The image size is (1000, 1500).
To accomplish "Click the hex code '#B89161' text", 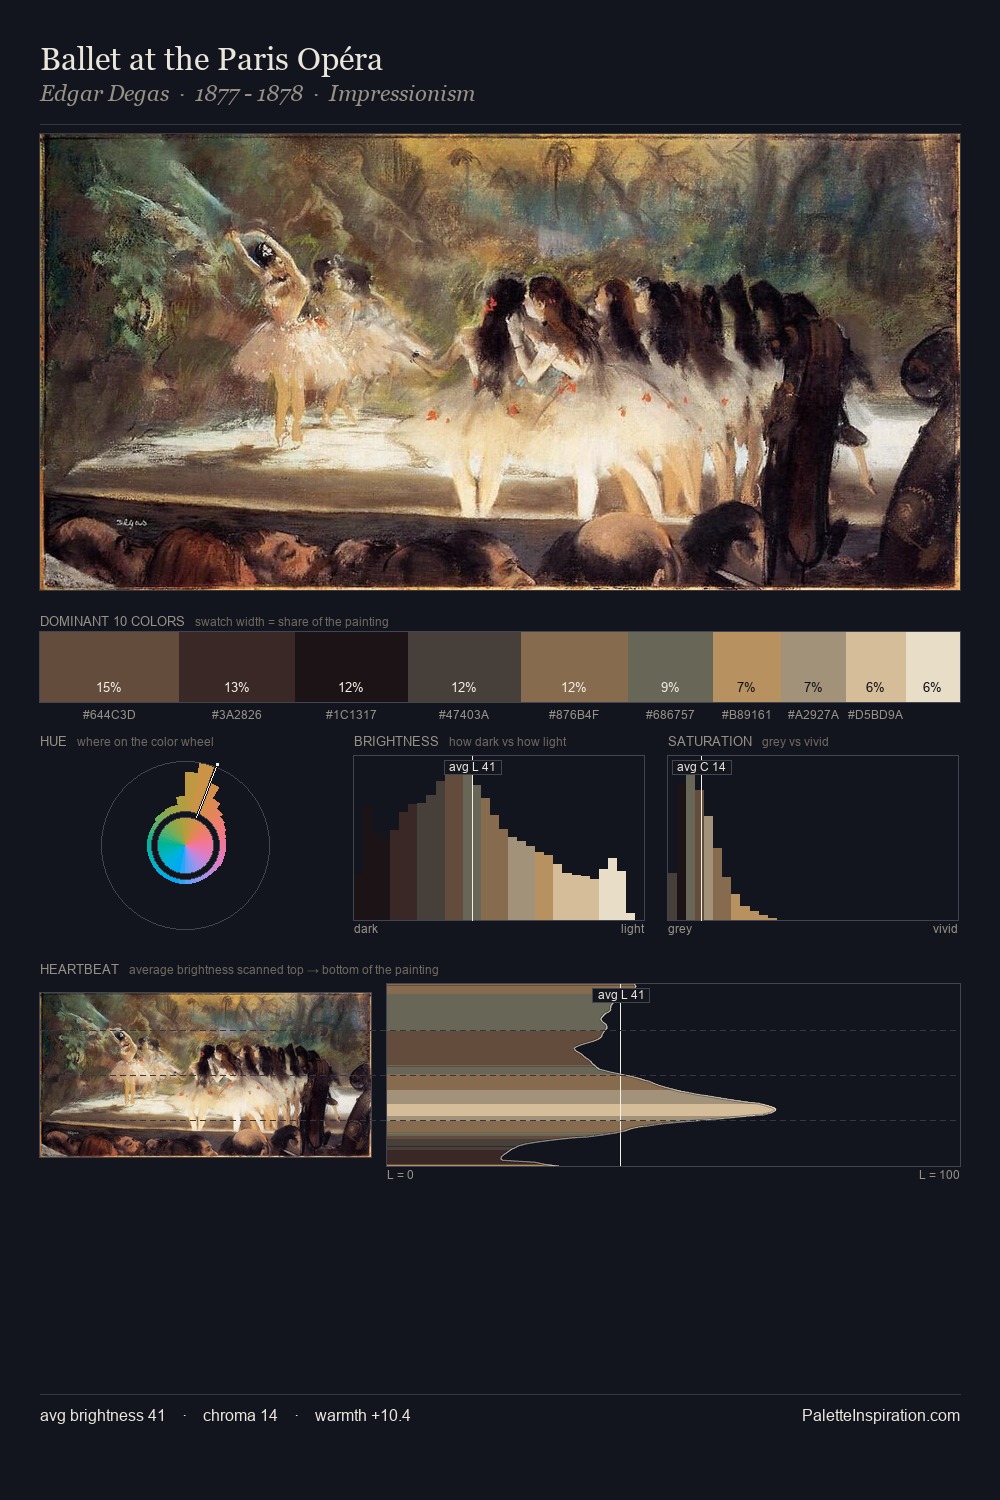I will tap(747, 715).
